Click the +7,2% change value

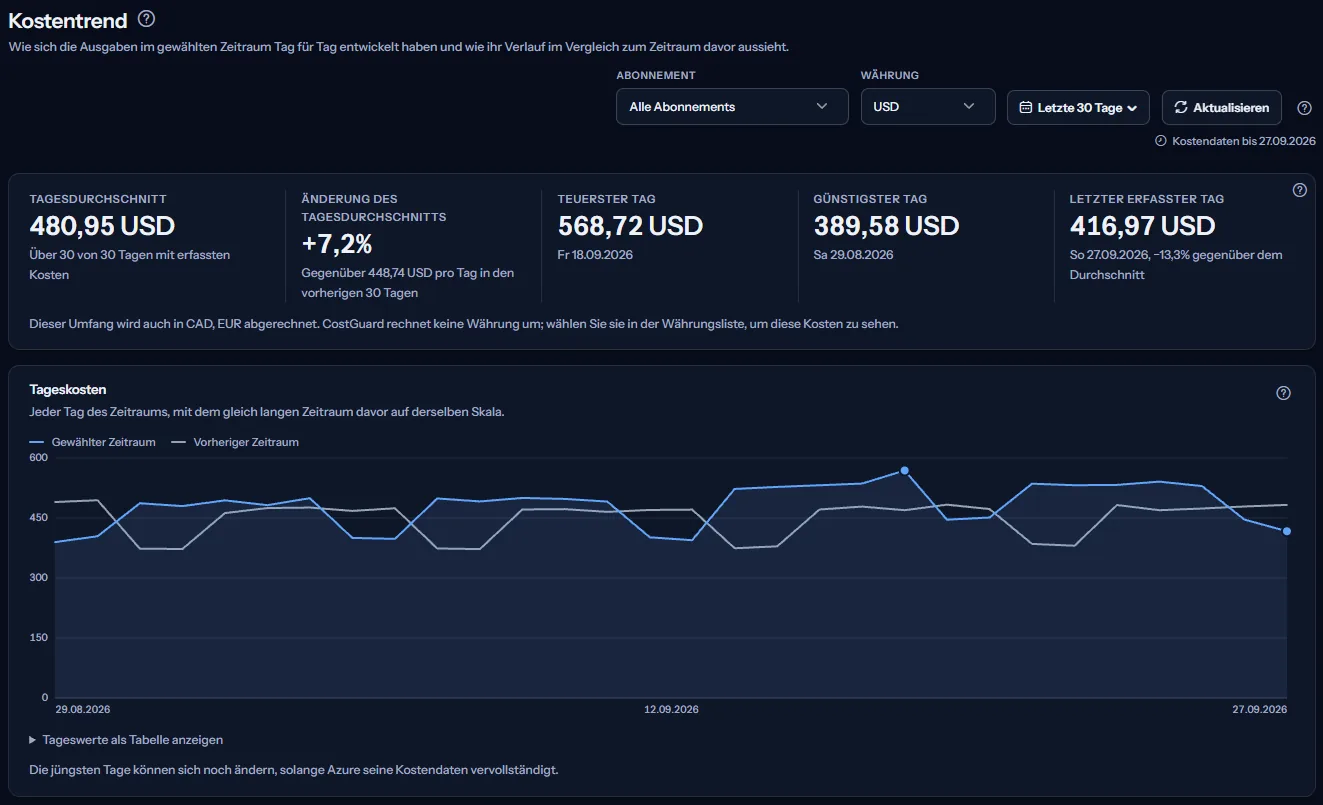point(337,243)
